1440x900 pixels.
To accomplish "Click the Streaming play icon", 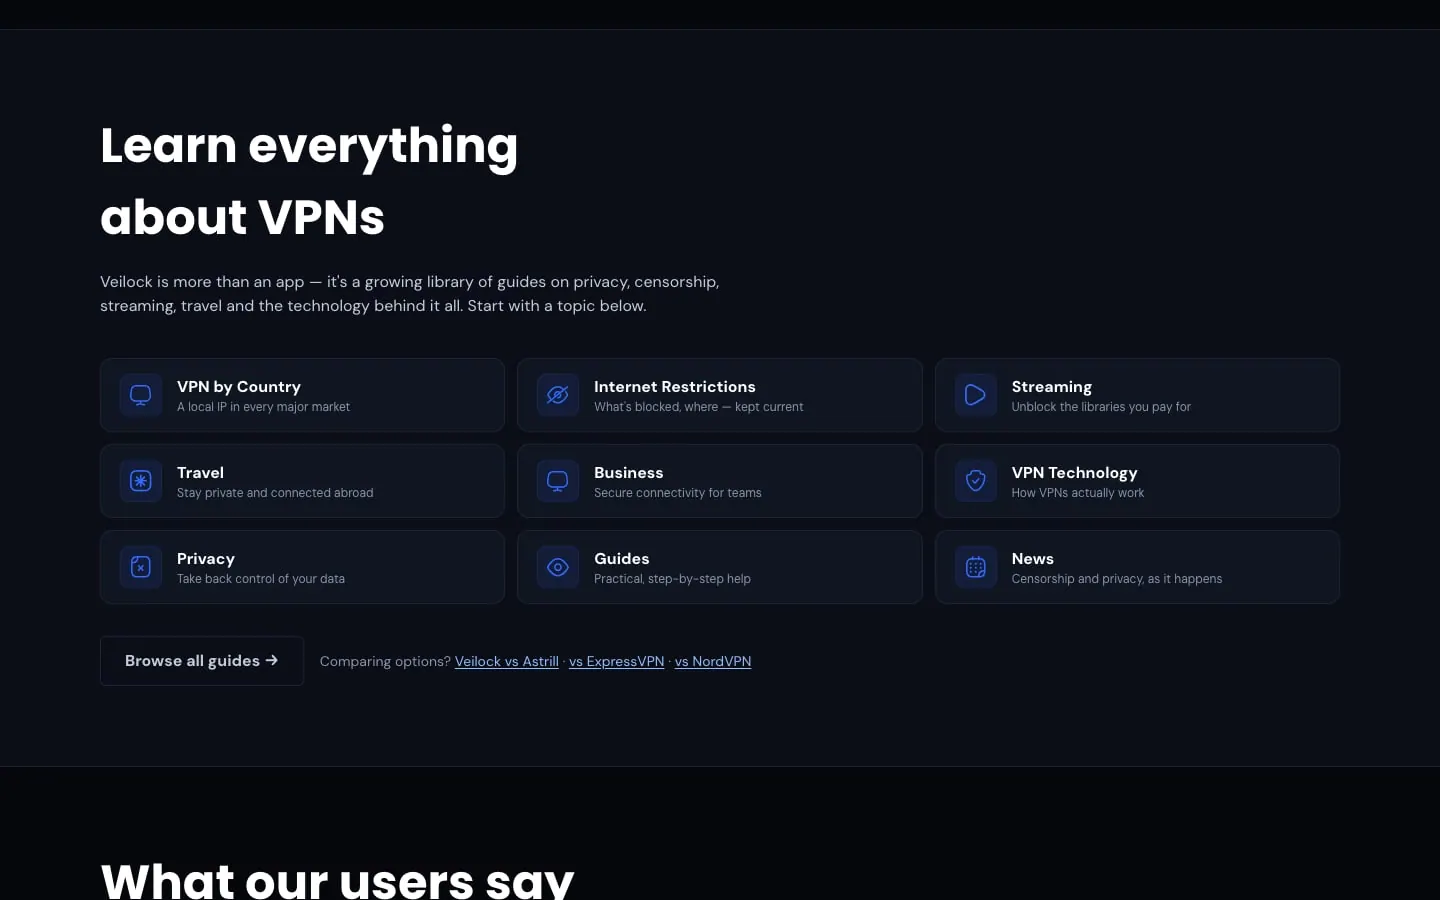I will (975, 395).
